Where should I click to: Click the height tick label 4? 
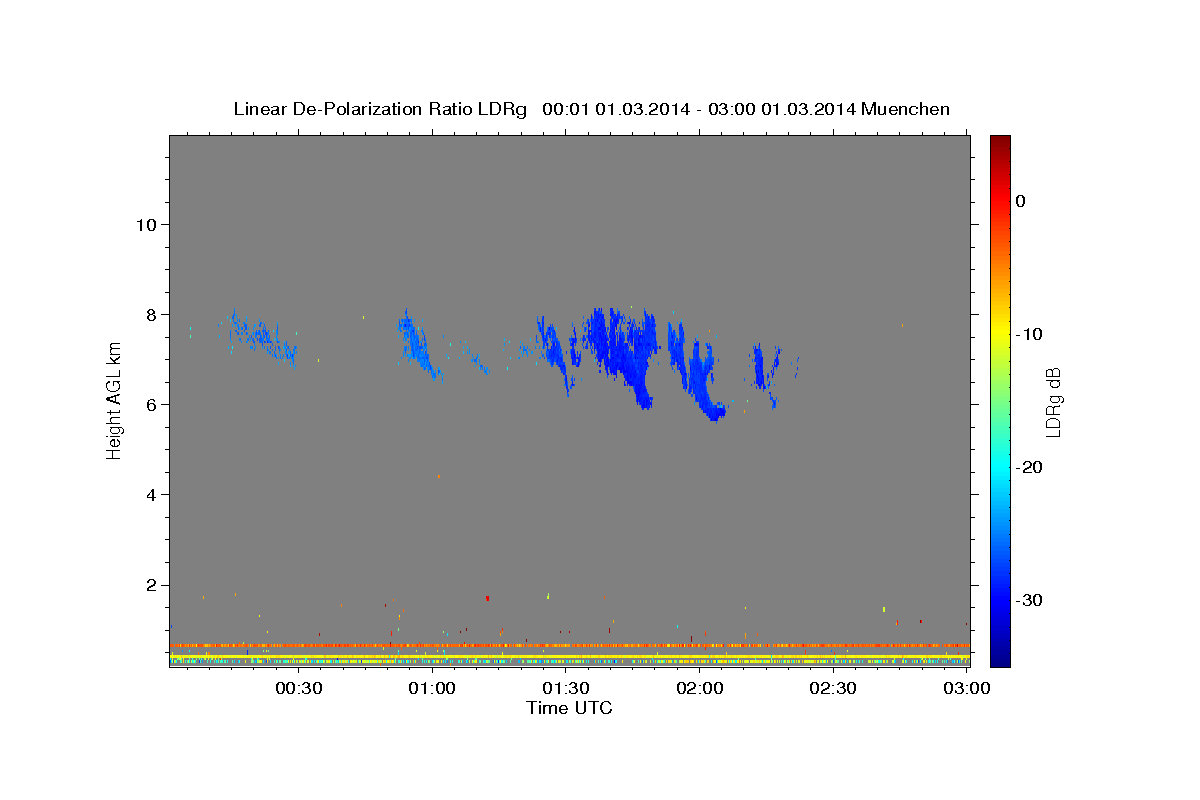[x=150, y=495]
